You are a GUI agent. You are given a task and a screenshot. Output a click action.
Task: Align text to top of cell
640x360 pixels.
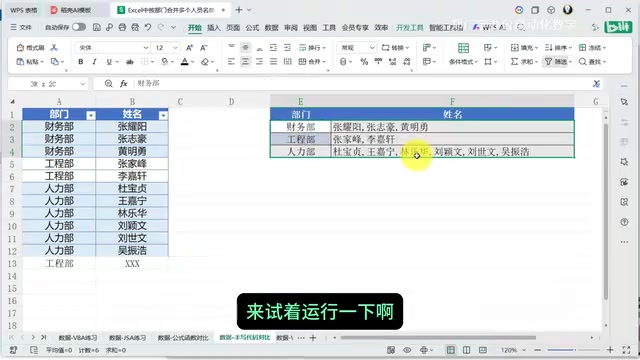[231, 47]
